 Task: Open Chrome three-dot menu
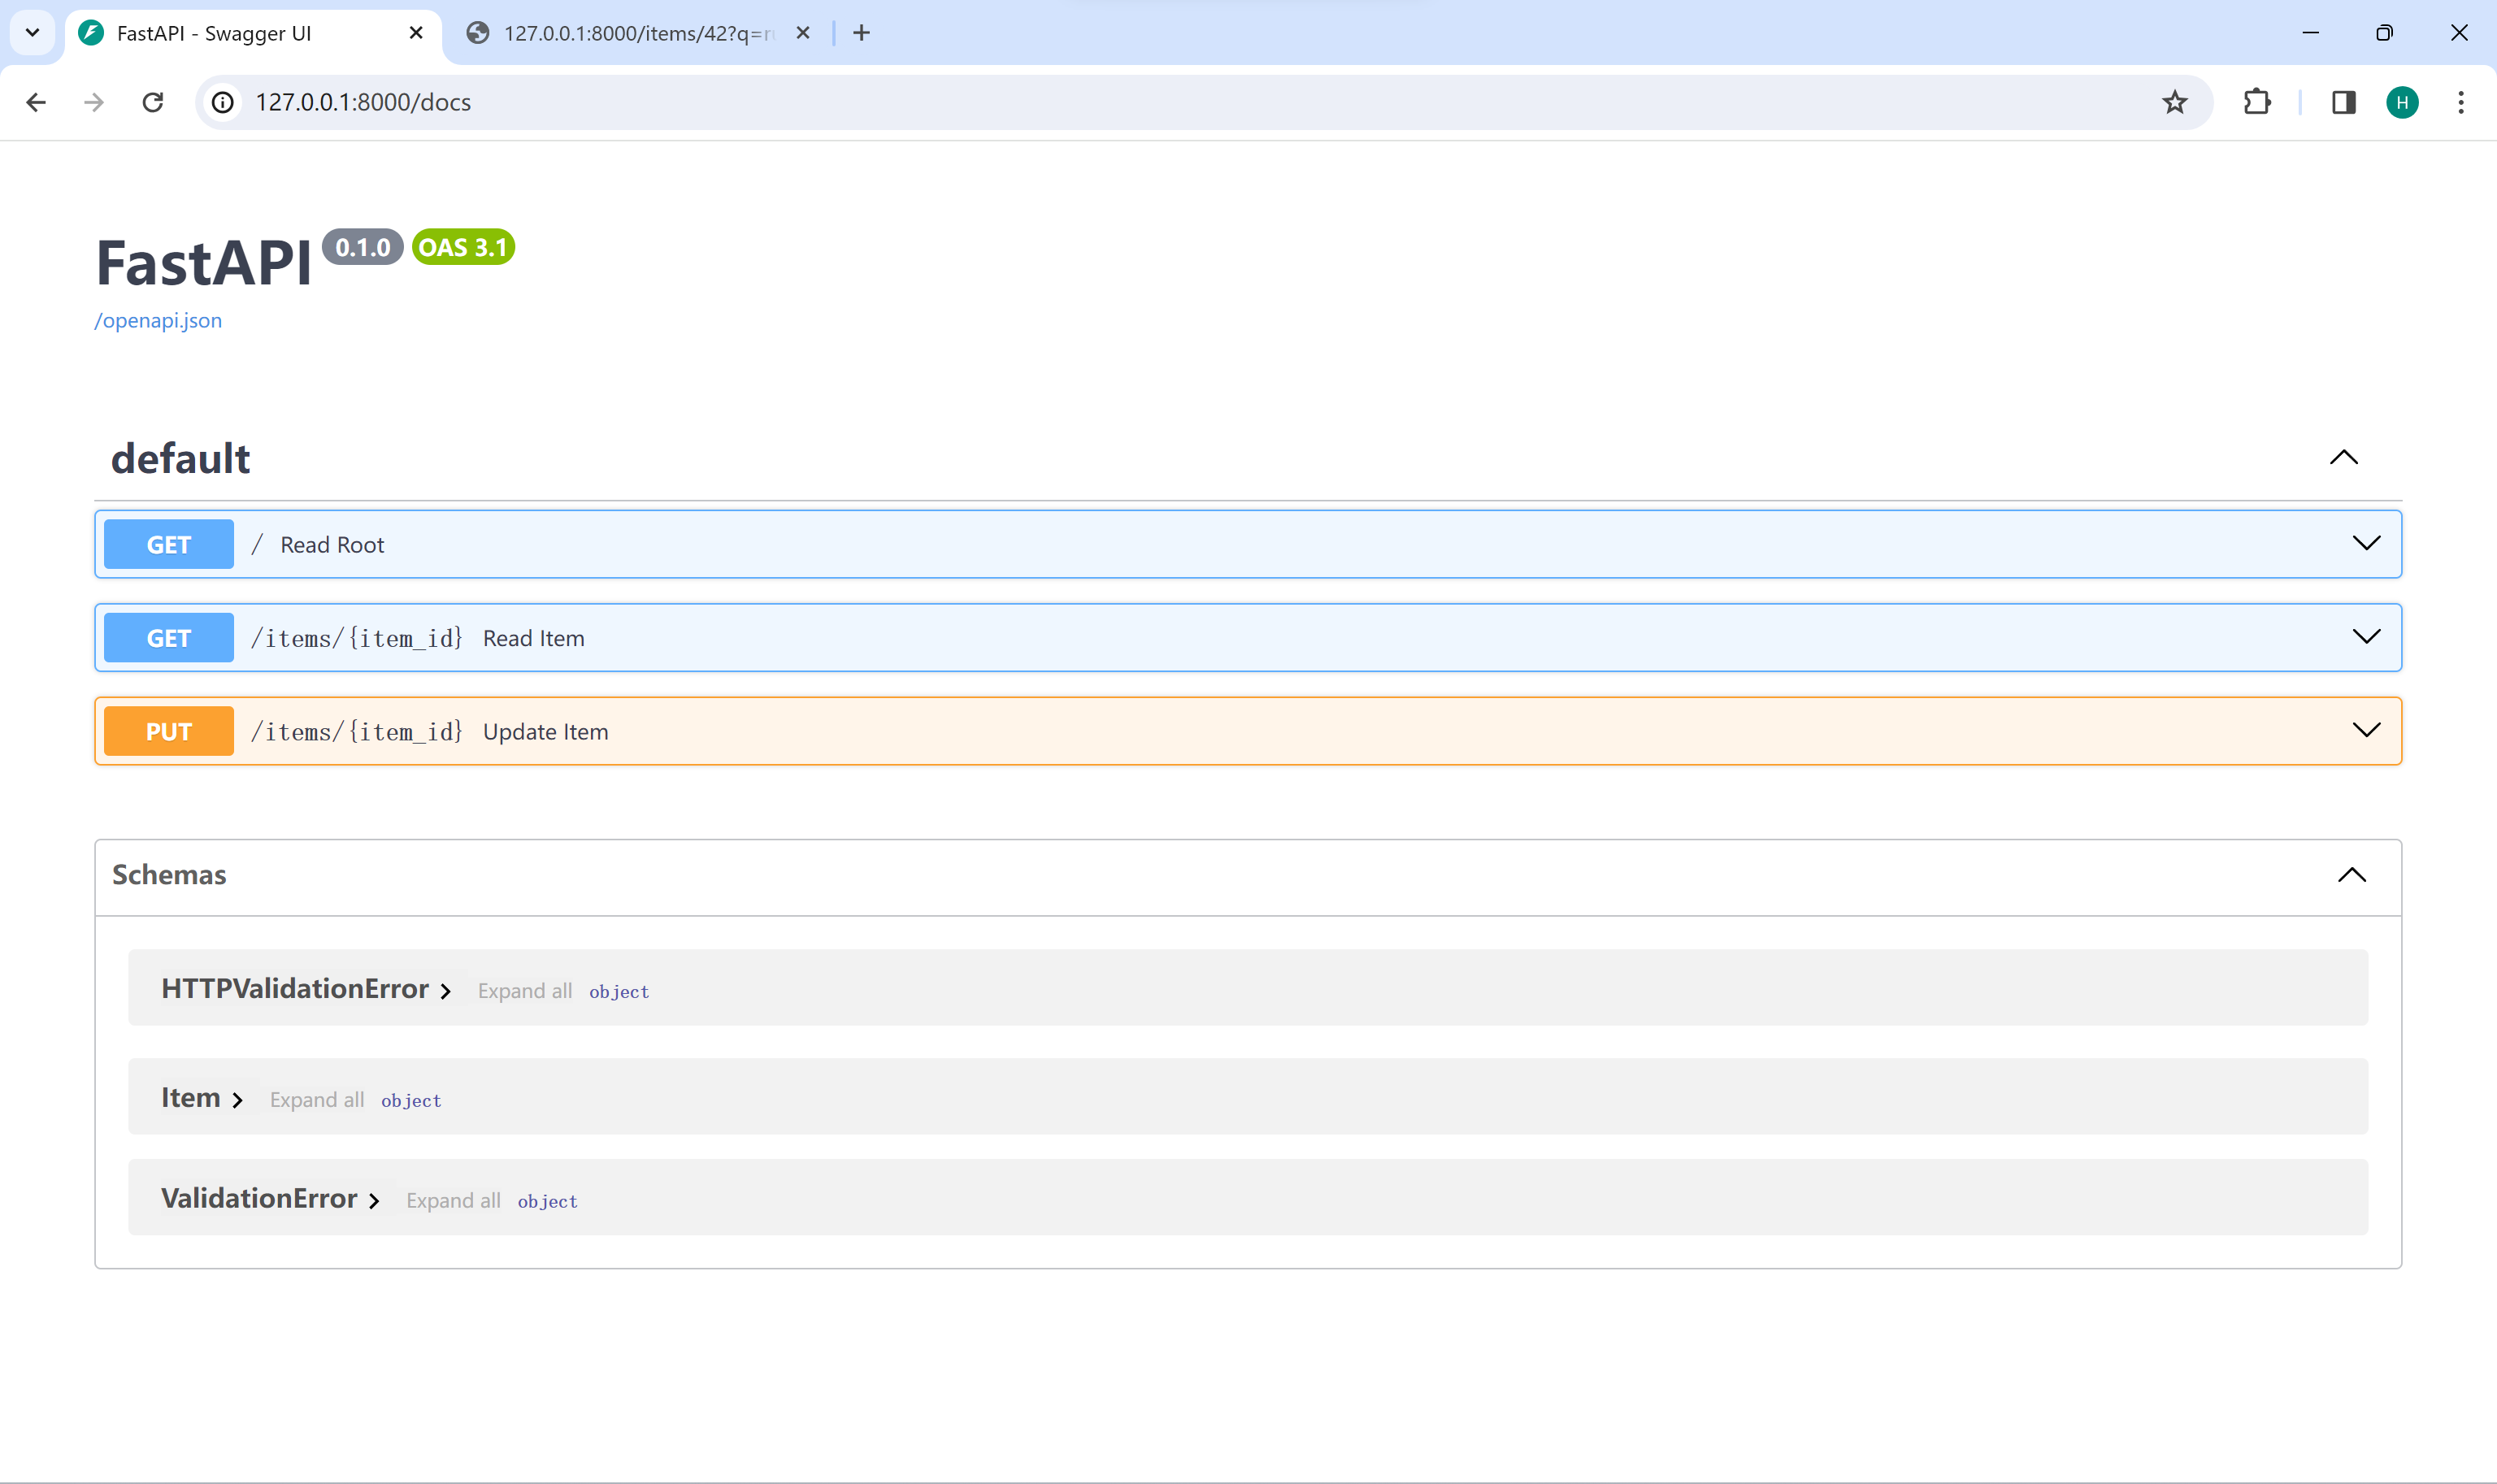click(2461, 102)
